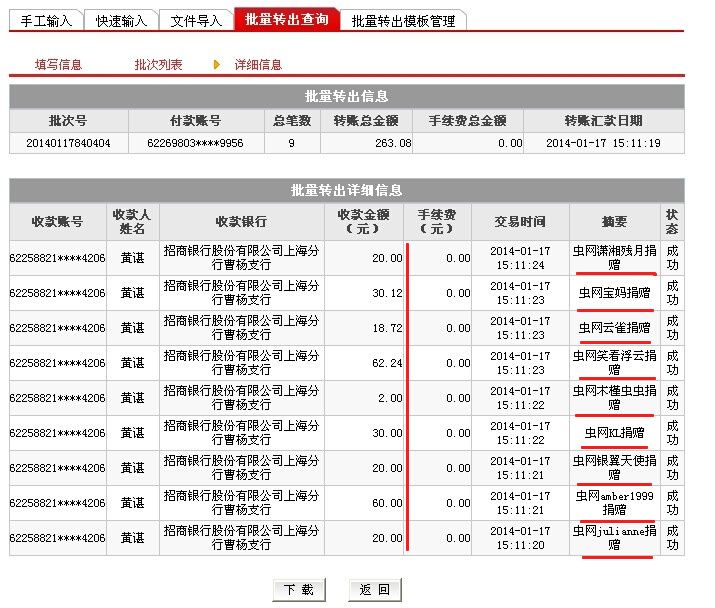This screenshot has height=608, width=715.
Task: Click the 批量转出查询 tab
Action: point(286,20)
